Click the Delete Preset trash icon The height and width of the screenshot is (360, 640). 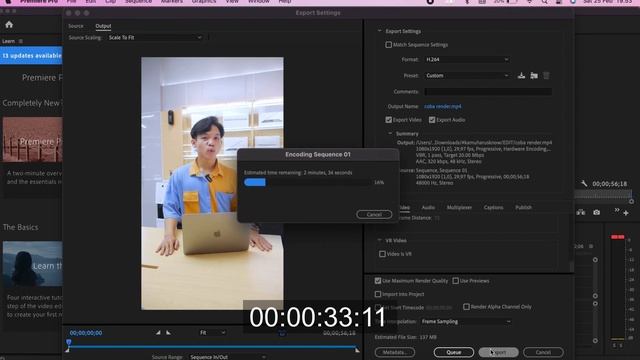(546, 76)
